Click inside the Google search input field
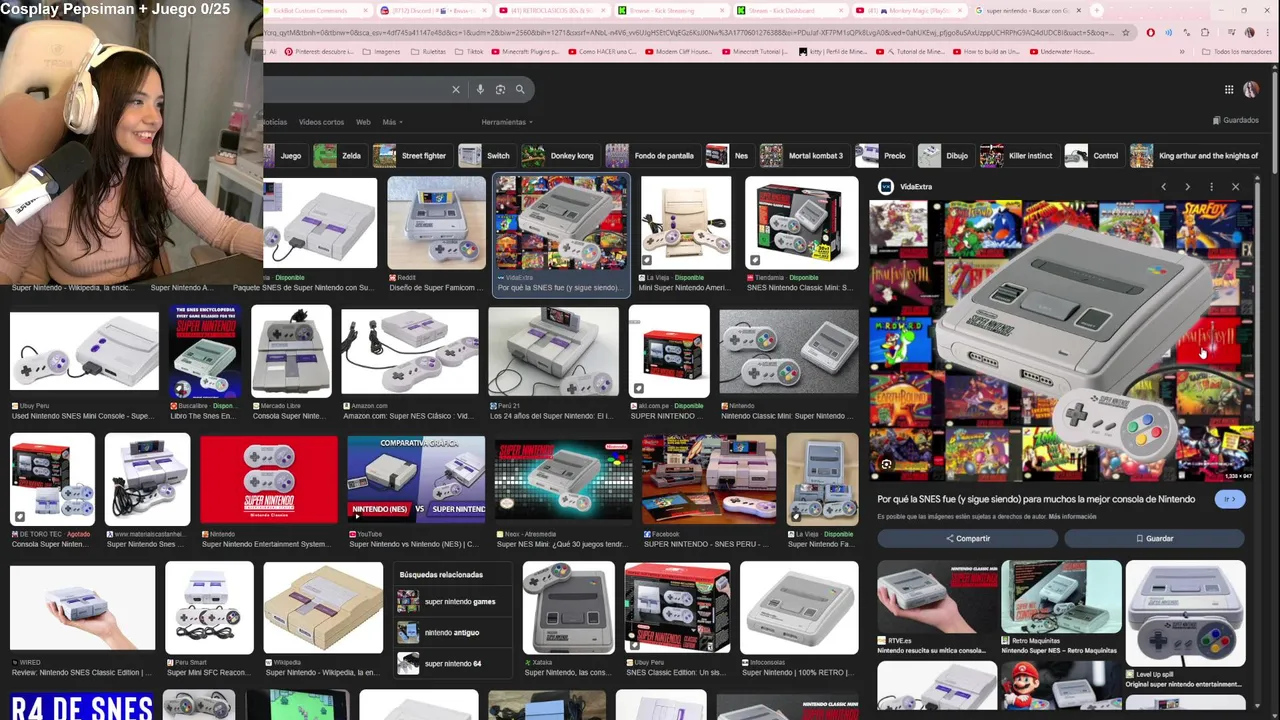1280x720 pixels. pyautogui.click(x=355, y=90)
